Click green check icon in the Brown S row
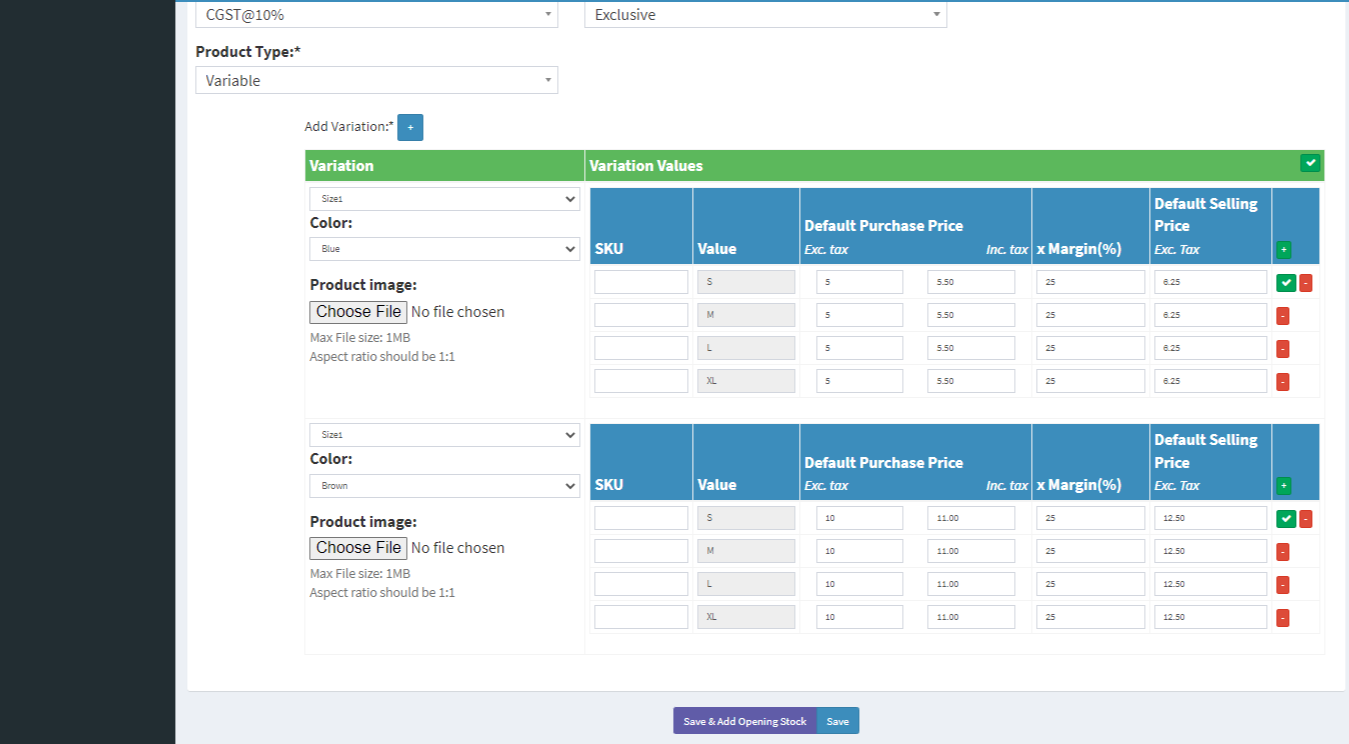Screen dimensions: 1349x744 pyautogui.click(x=1286, y=519)
